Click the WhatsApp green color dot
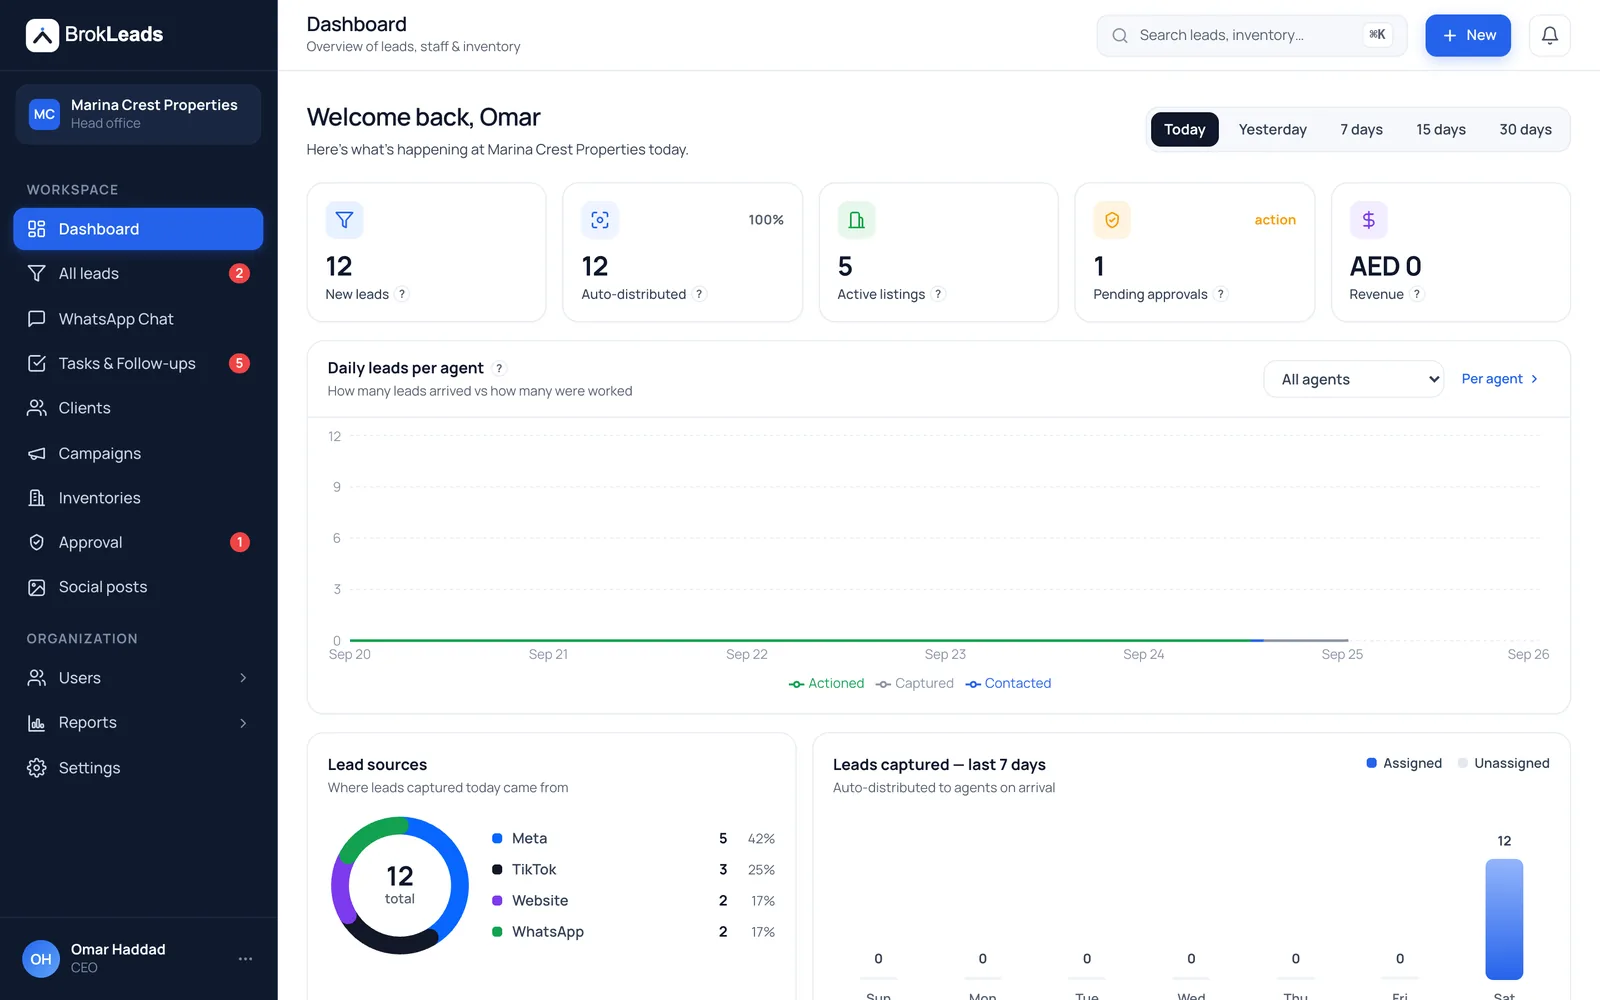Screen dimensions: 1600x1000 [x=497, y=932]
